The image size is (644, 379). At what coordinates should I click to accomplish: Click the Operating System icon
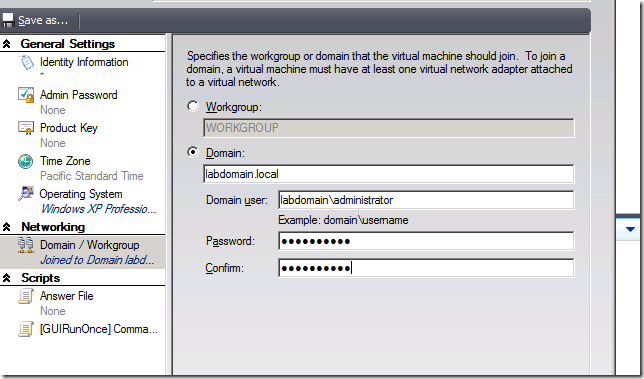(x=25, y=193)
